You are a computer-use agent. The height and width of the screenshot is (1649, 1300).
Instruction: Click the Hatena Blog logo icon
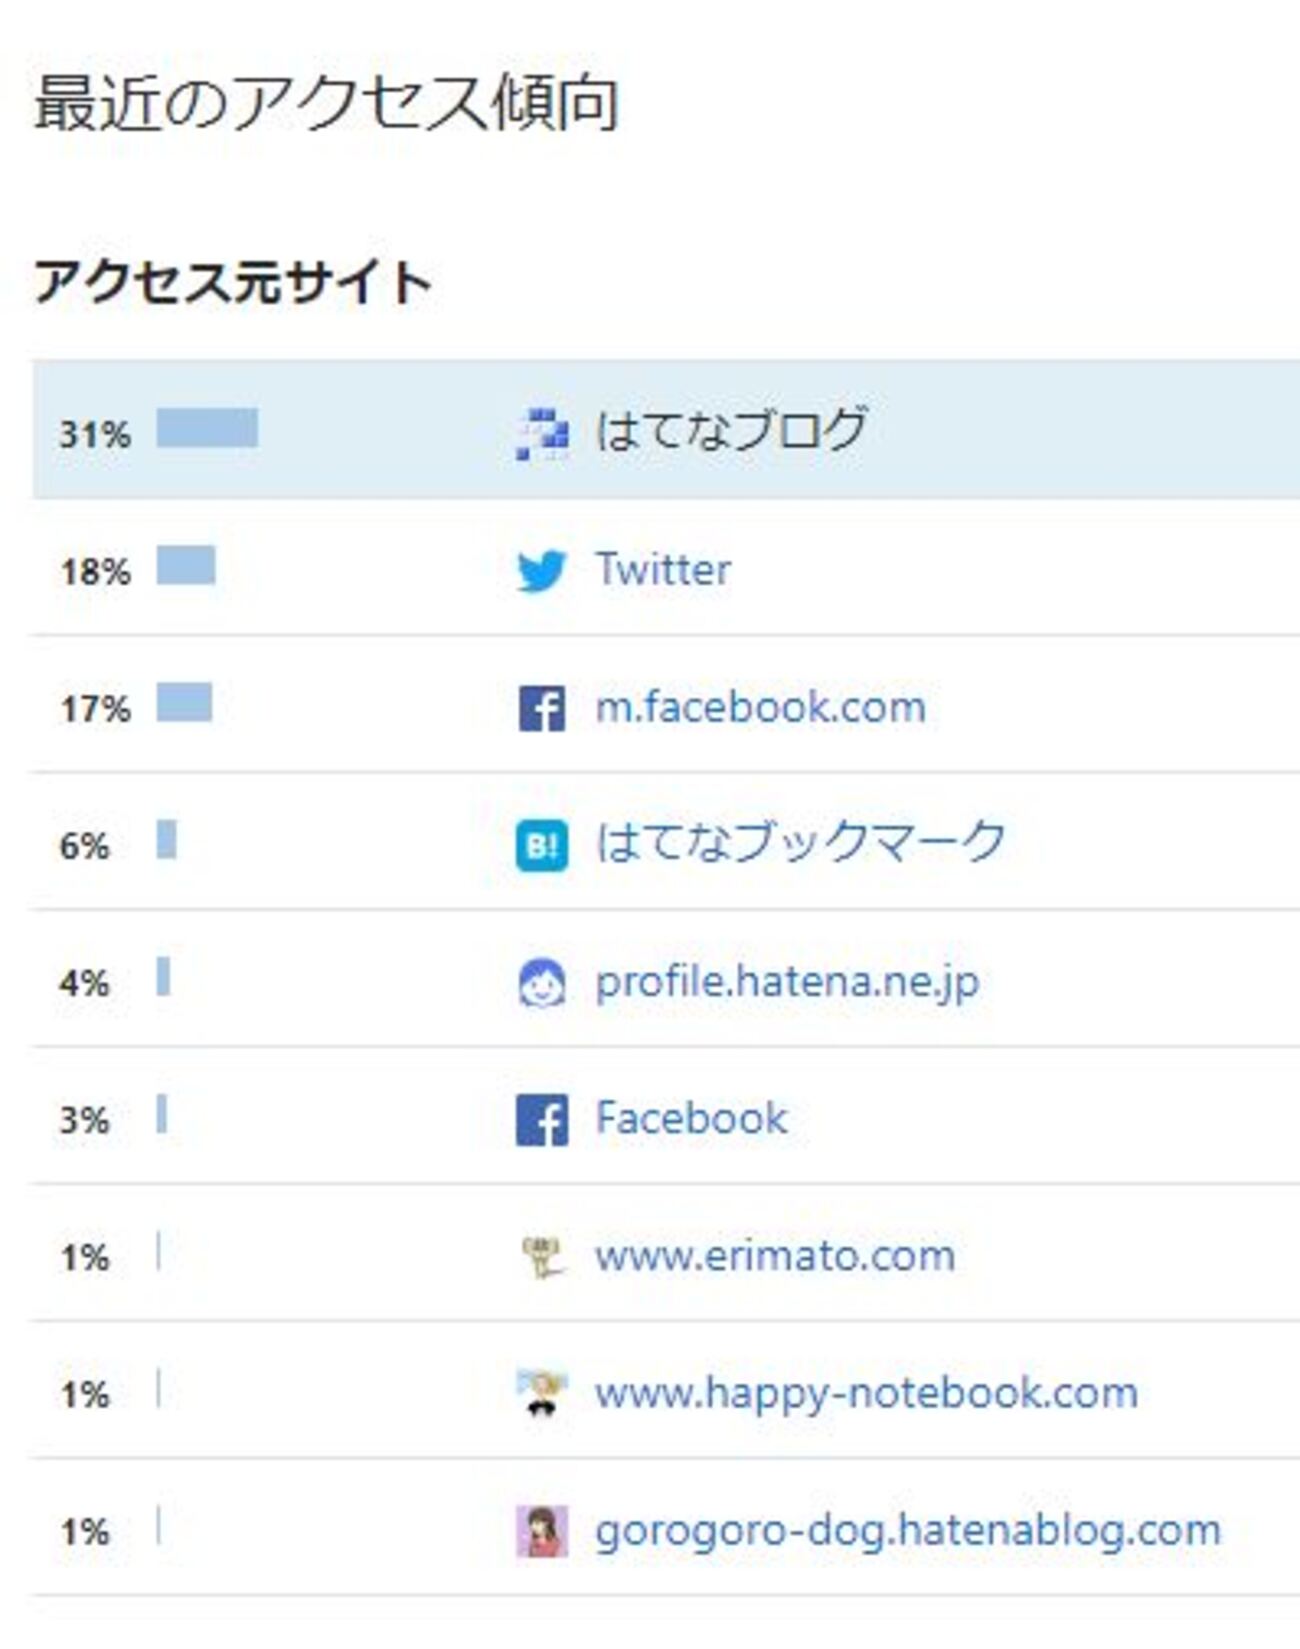tap(542, 433)
